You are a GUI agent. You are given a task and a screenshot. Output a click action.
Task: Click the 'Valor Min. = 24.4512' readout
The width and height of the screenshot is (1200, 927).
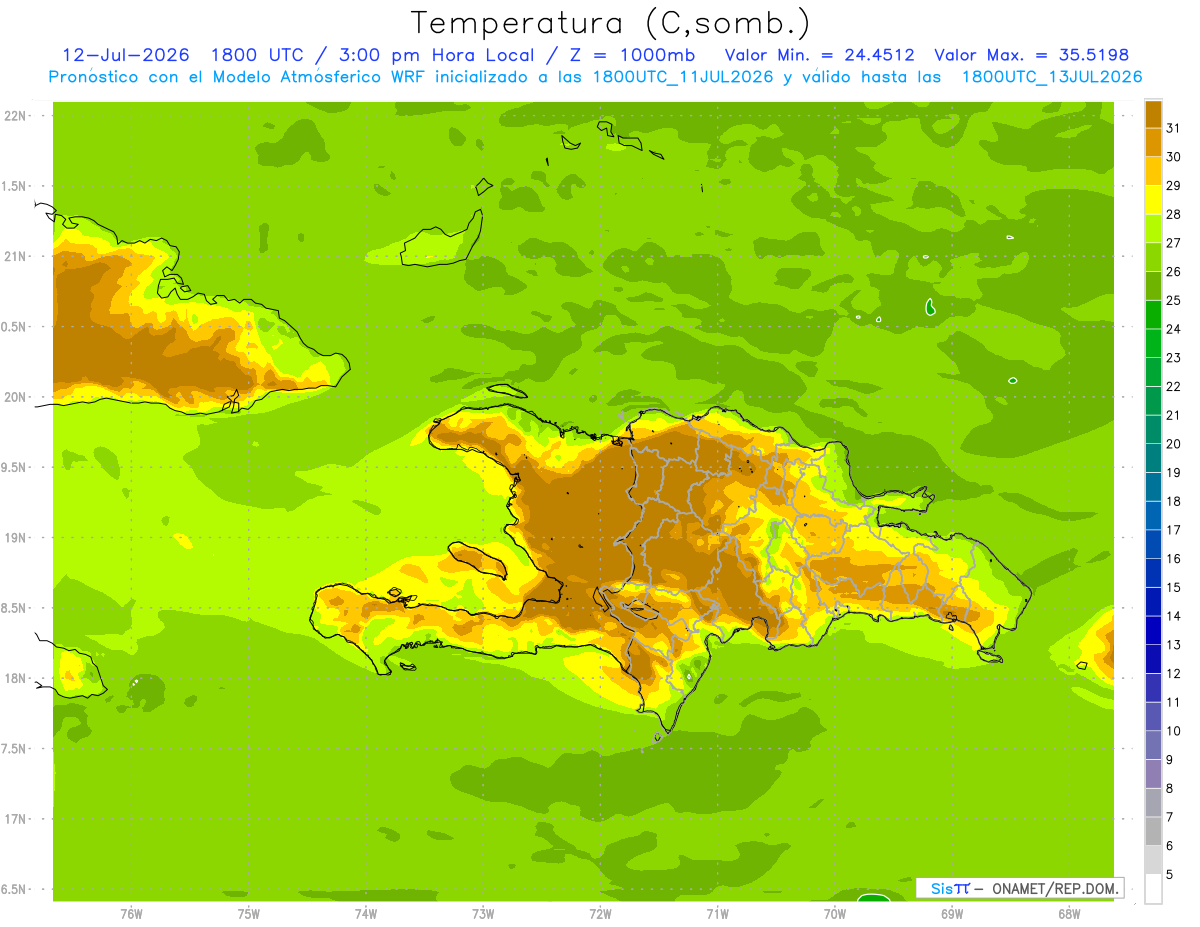coord(819,55)
